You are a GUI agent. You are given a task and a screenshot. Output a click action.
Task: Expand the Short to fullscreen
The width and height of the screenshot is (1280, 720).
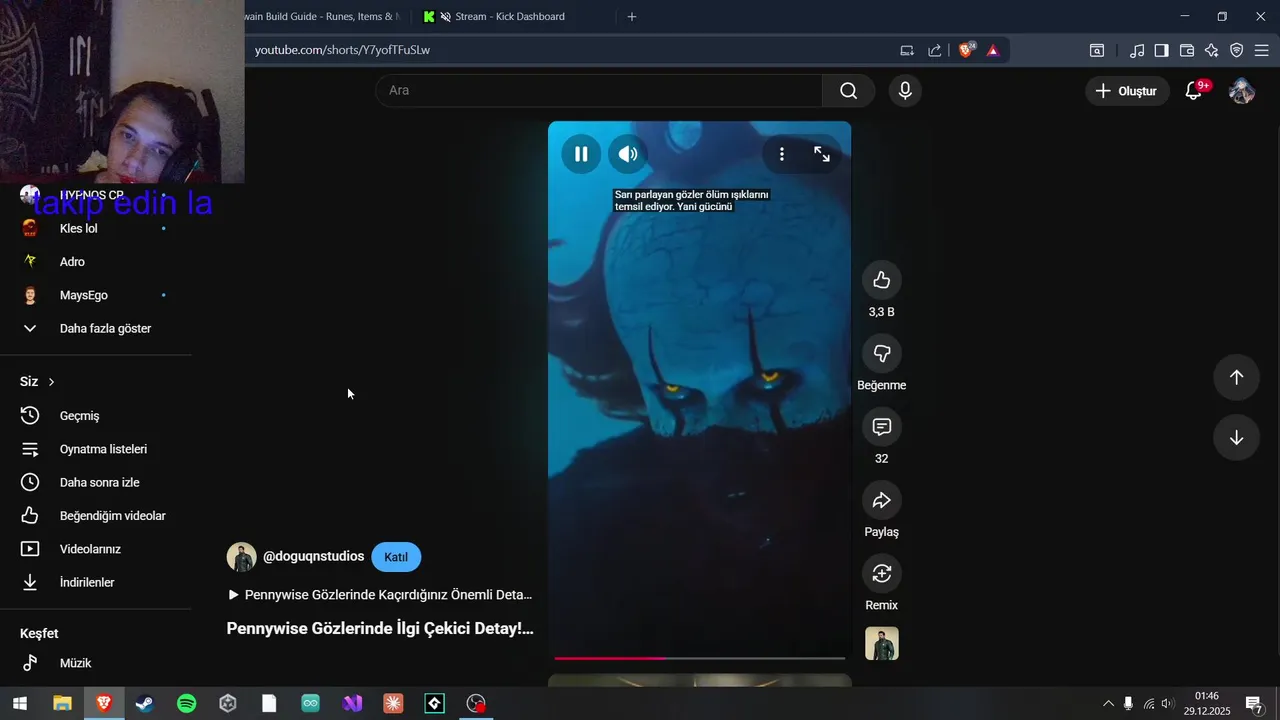pos(822,154)
